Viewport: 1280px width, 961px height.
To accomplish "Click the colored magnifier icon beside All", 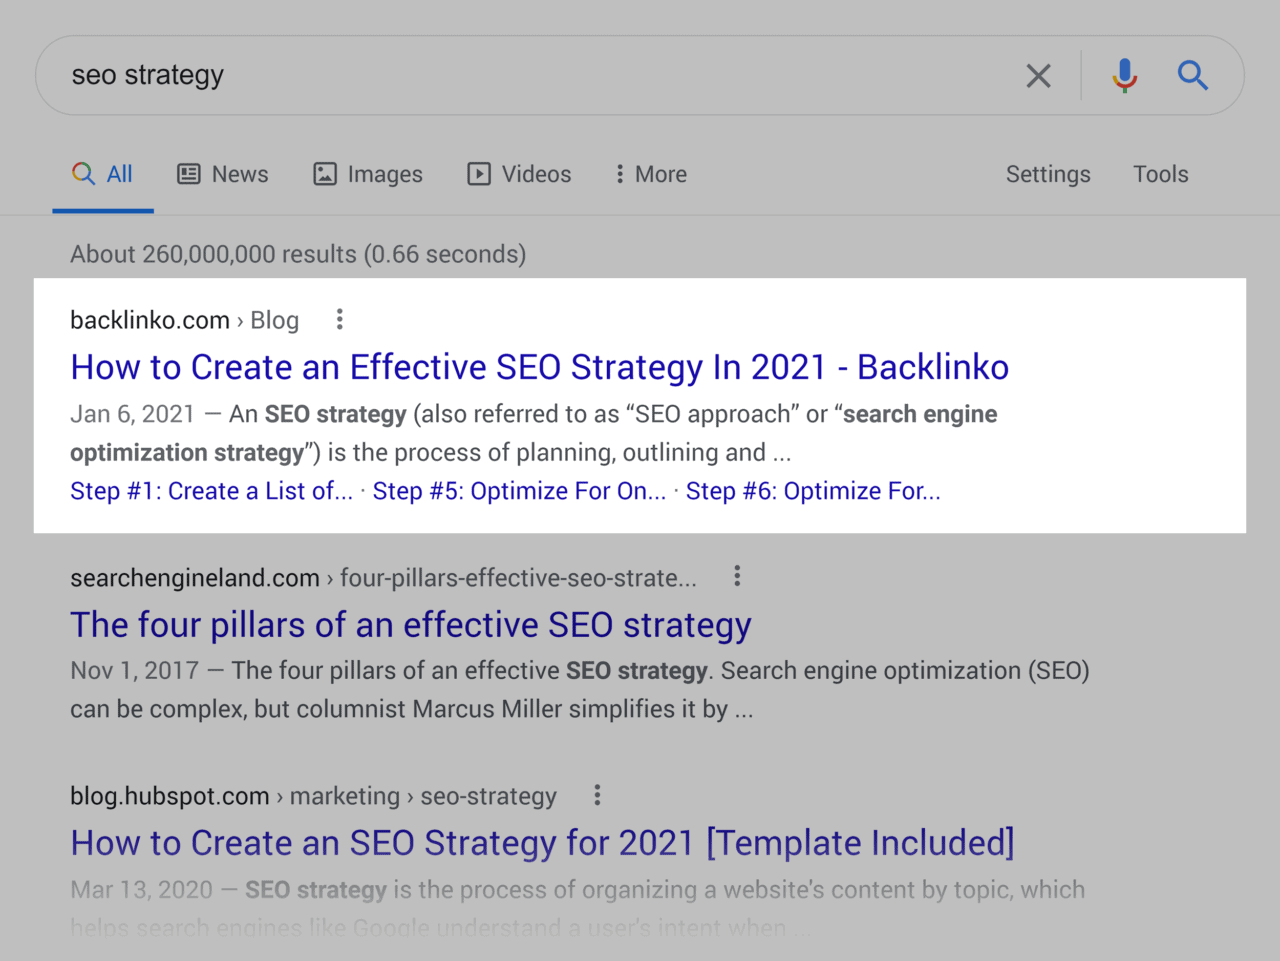I will (83, 172).
